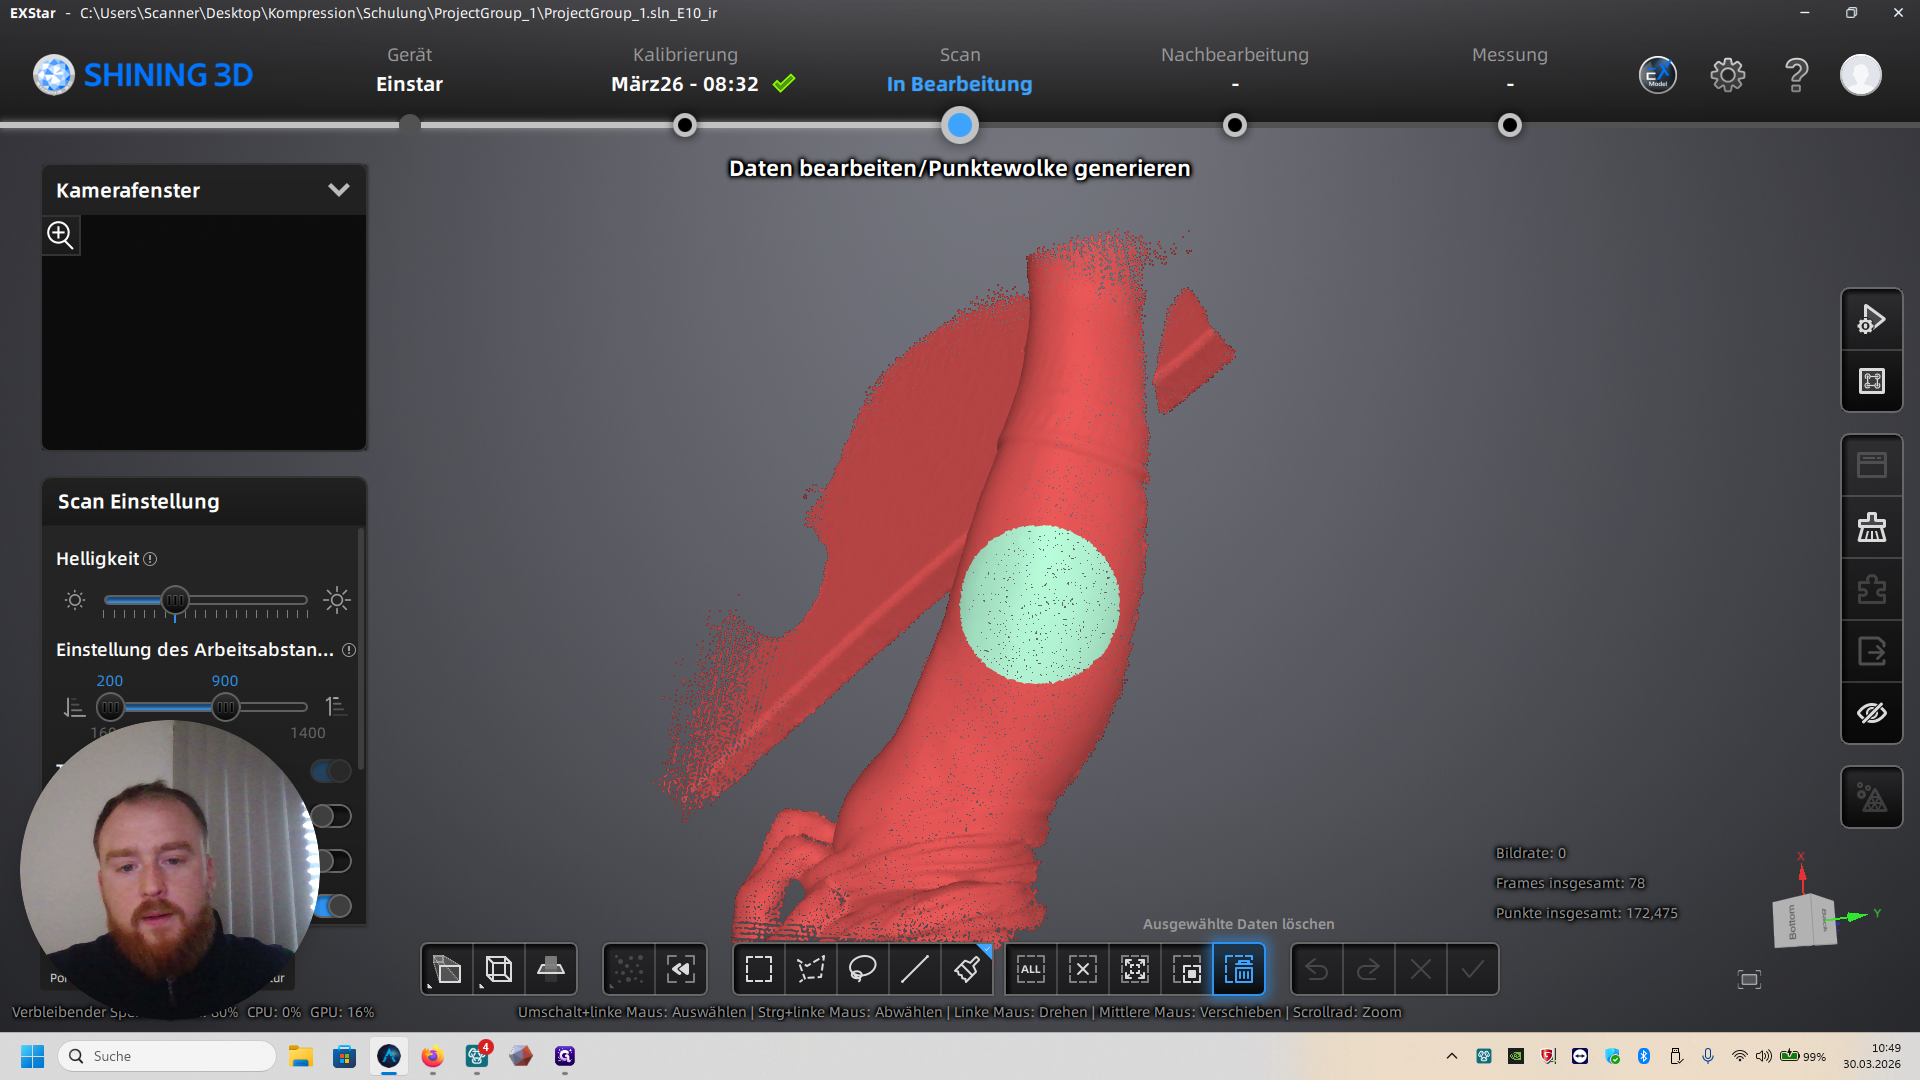Delete the selected data
The width and height of the screenshot is (1920, 1080).
click(1239, 969)
